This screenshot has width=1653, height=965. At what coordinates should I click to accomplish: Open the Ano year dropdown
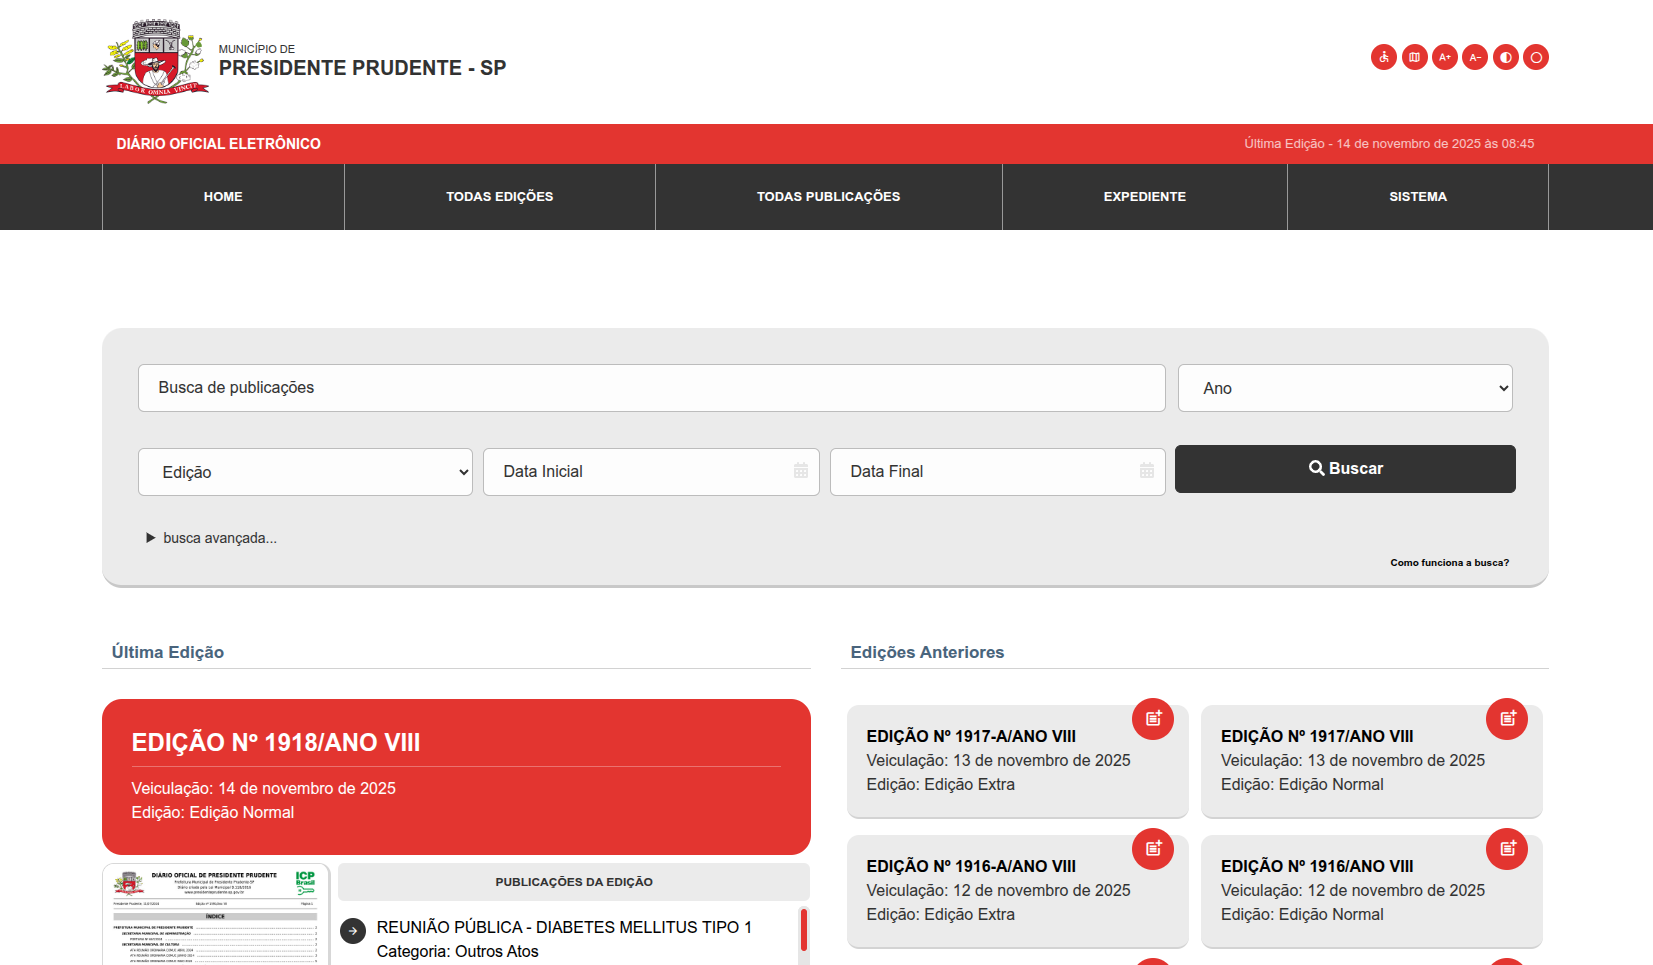pos(1345,388)
